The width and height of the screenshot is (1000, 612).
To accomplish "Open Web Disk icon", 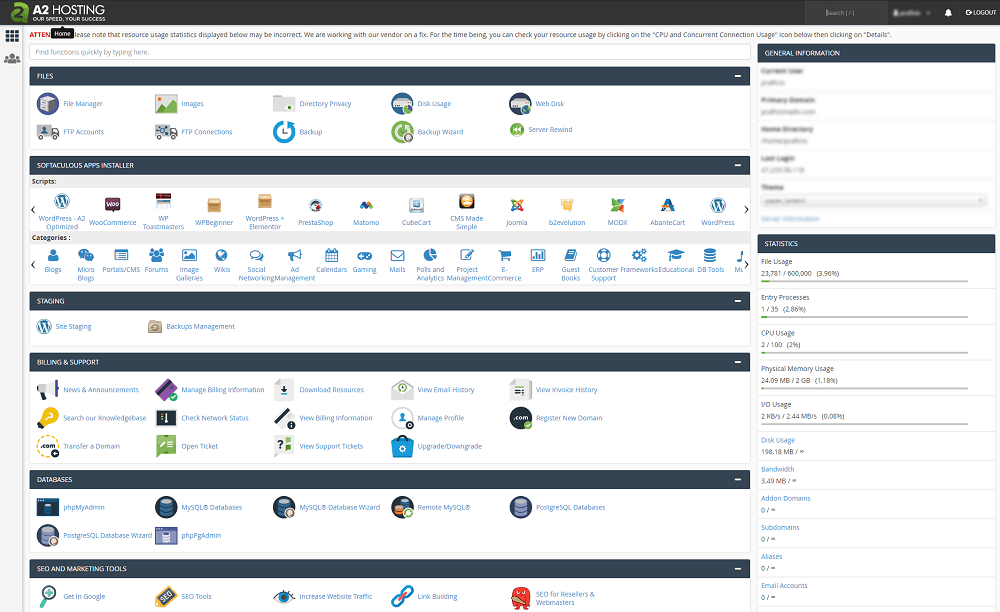I will coord(520,103).
